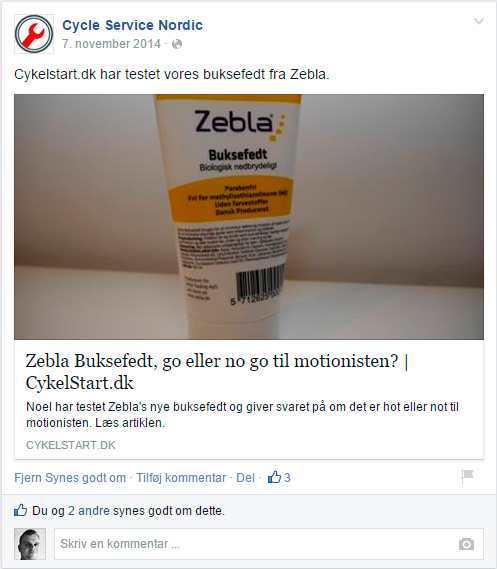497x569 pixels.
Task: Click 'Tilføj kommentar' link
Action: (181, 478)
